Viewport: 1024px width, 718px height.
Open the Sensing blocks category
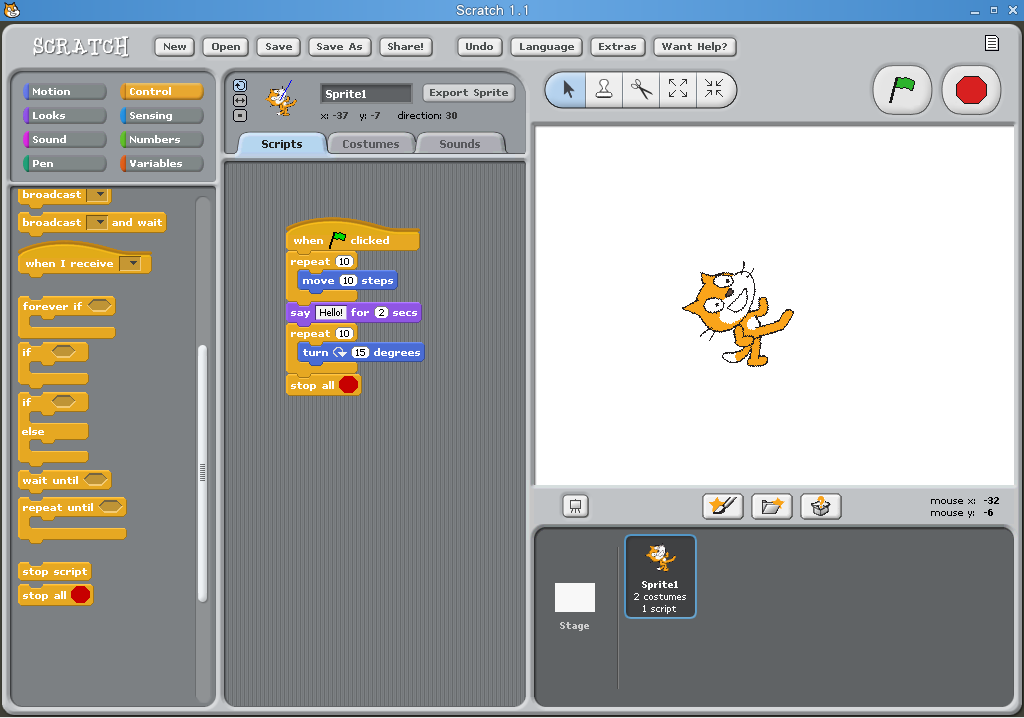pos(161,116)
